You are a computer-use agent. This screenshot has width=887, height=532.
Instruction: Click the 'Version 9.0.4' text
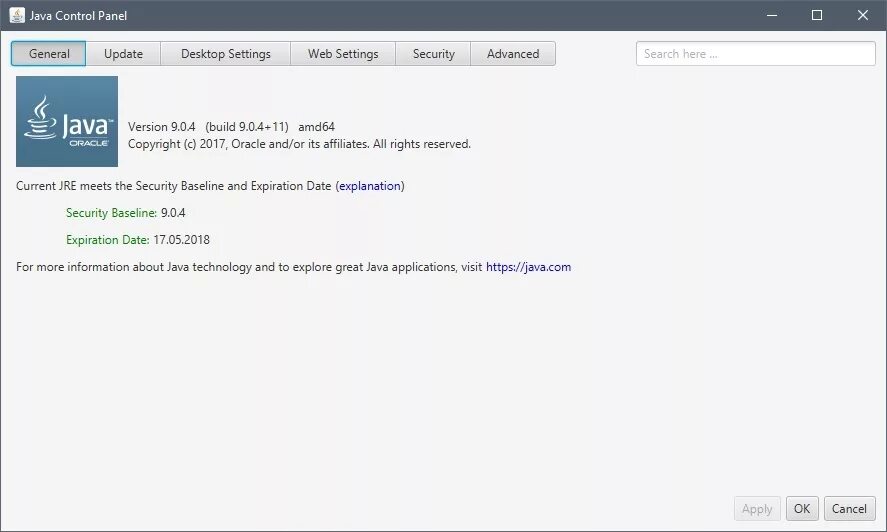pyautogui.click(x=162, y=127)
